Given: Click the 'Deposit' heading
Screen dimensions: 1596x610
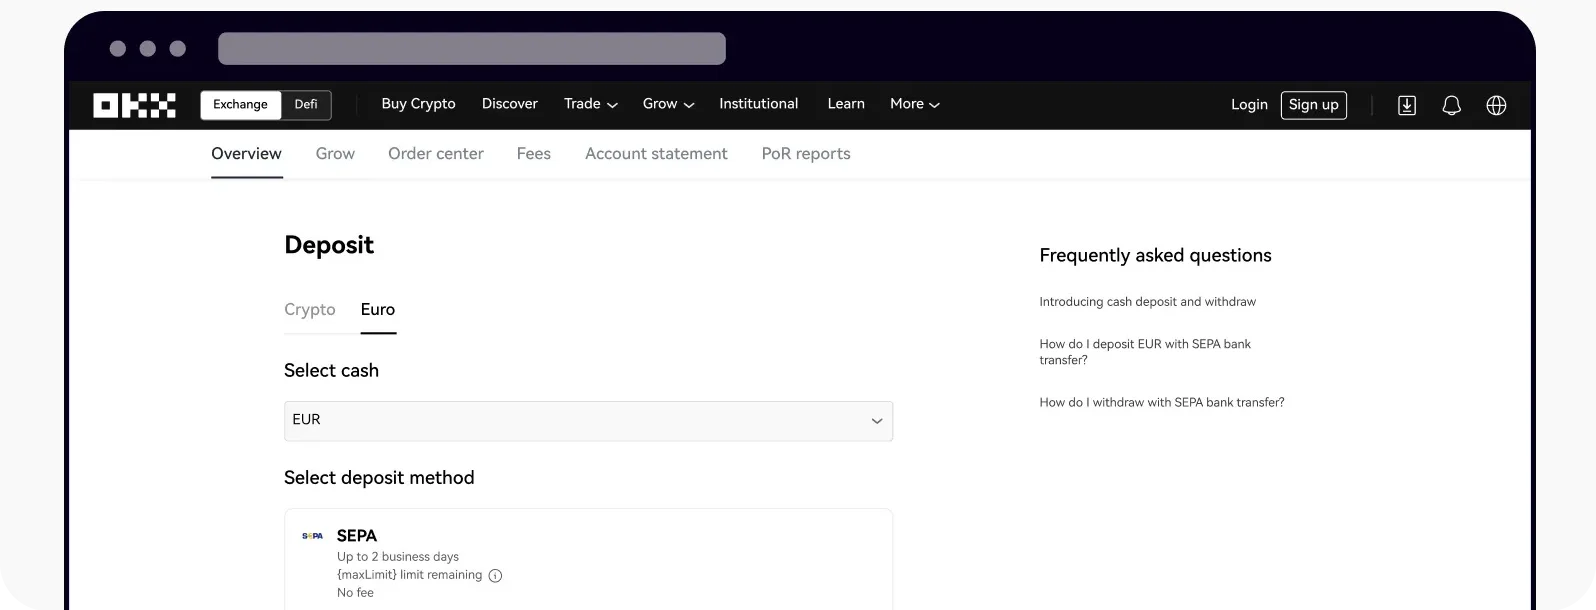Looking at the screenshot, I should coord(329,245).
